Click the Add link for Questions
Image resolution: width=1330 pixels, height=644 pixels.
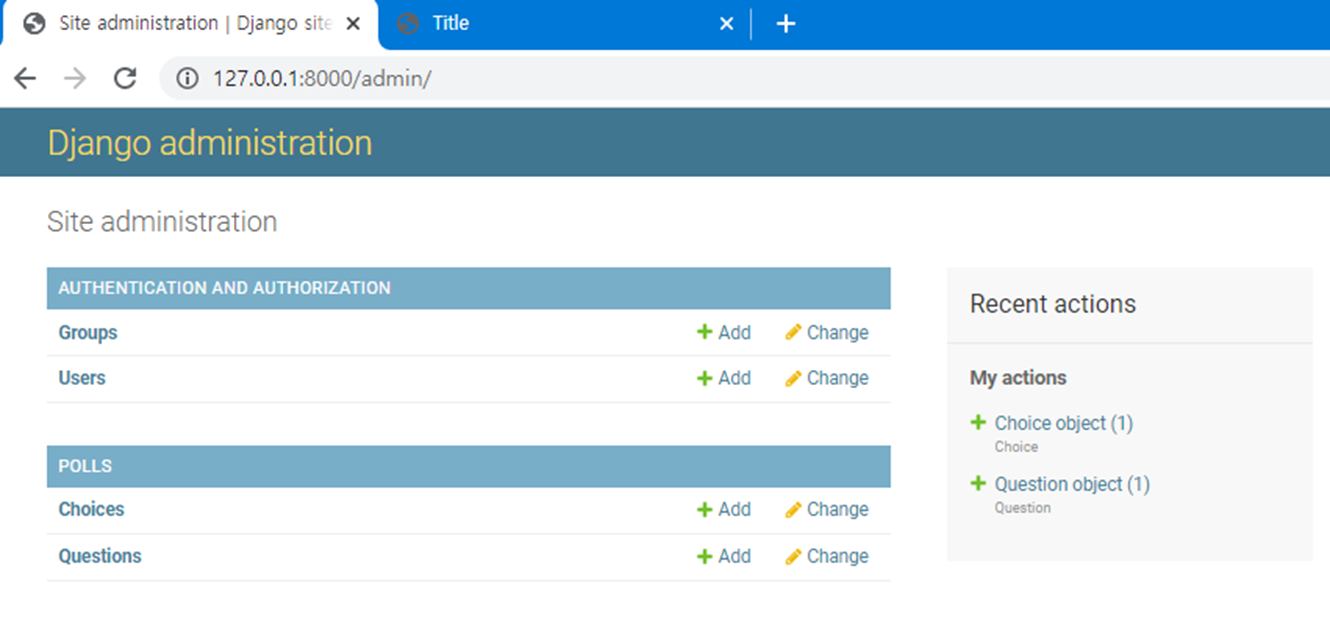(734, 556)
